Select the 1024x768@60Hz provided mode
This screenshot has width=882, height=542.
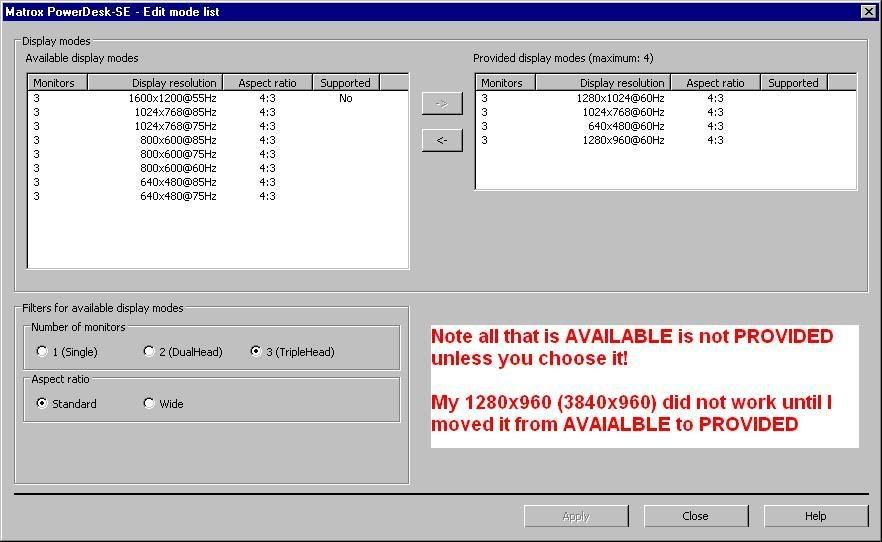tap(666, 112)
